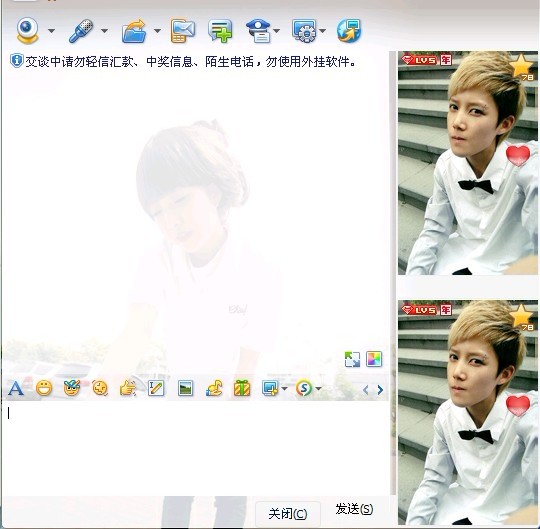The width and height of the screenshot is (540, 529).
Task: Expand remote assistance options dropdown arrow
Action: (x=322, y=31)
